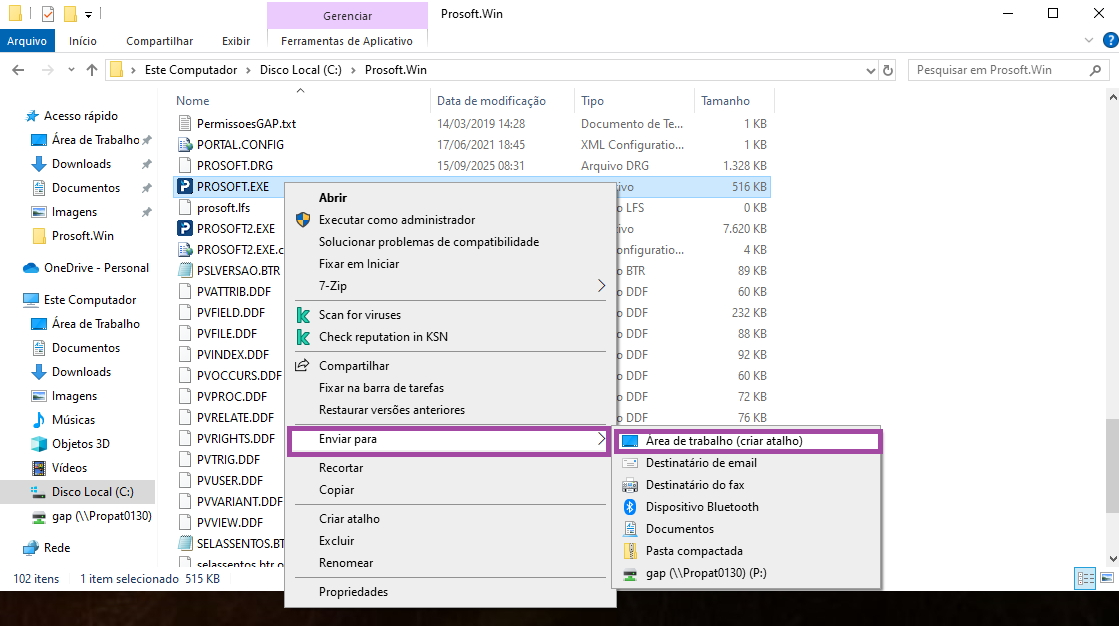Select the PVATTRIB.DDF file
The height and width of the screenshot is (626, 1119).
point(234,291)
